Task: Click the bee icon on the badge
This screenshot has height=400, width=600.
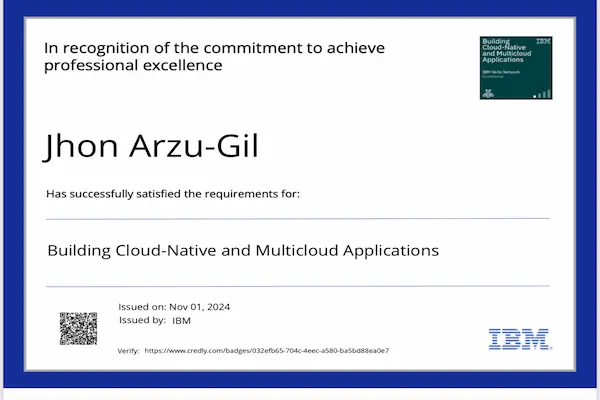Action: click(488, 92)
